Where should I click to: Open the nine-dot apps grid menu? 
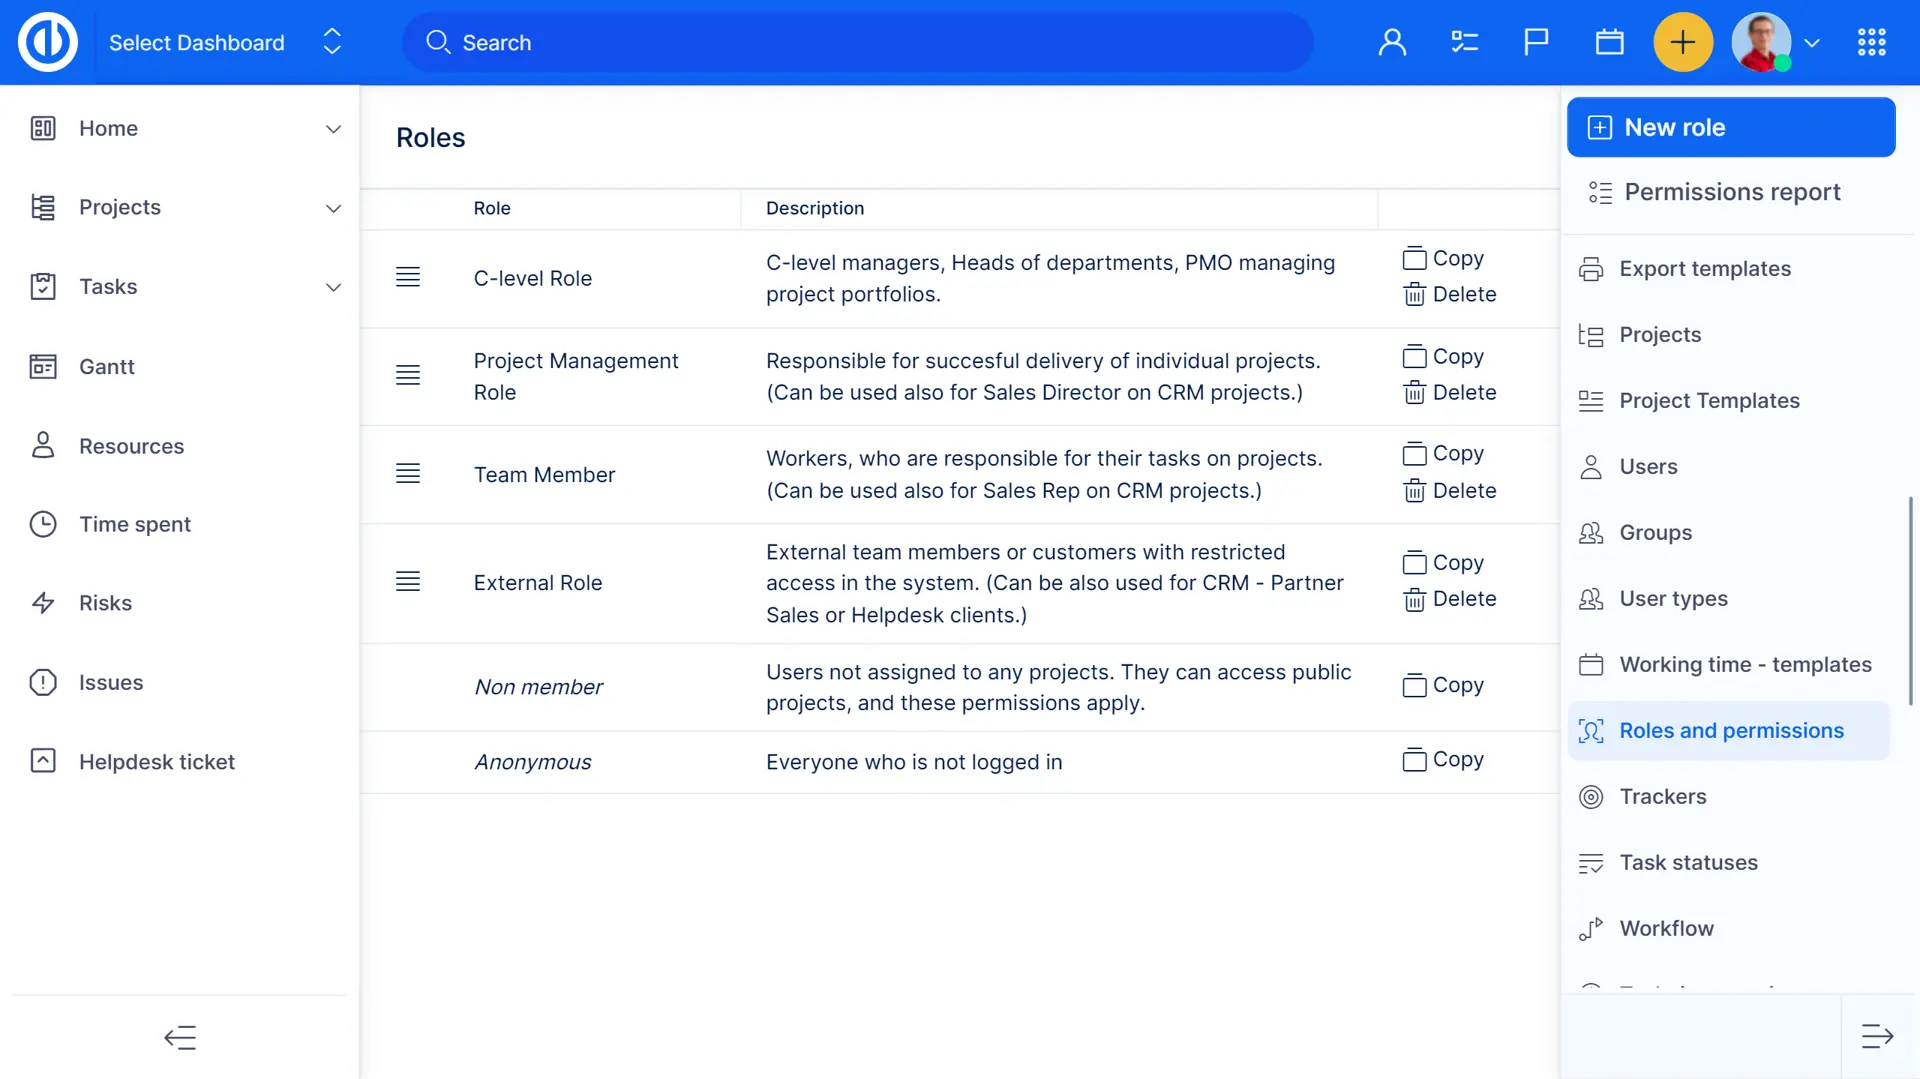pyautogui.click(x=1871, y=42)
